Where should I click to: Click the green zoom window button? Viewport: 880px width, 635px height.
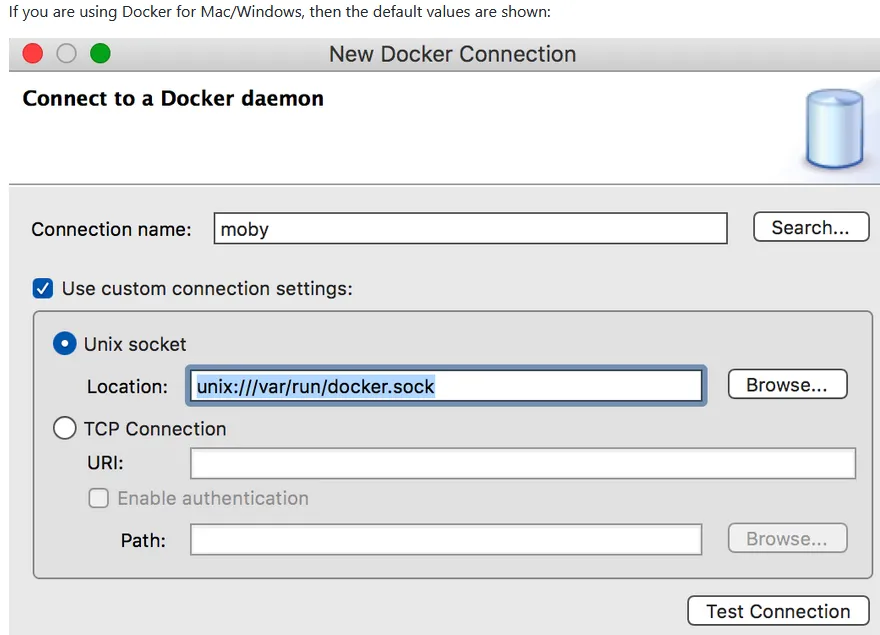[100, 54]
